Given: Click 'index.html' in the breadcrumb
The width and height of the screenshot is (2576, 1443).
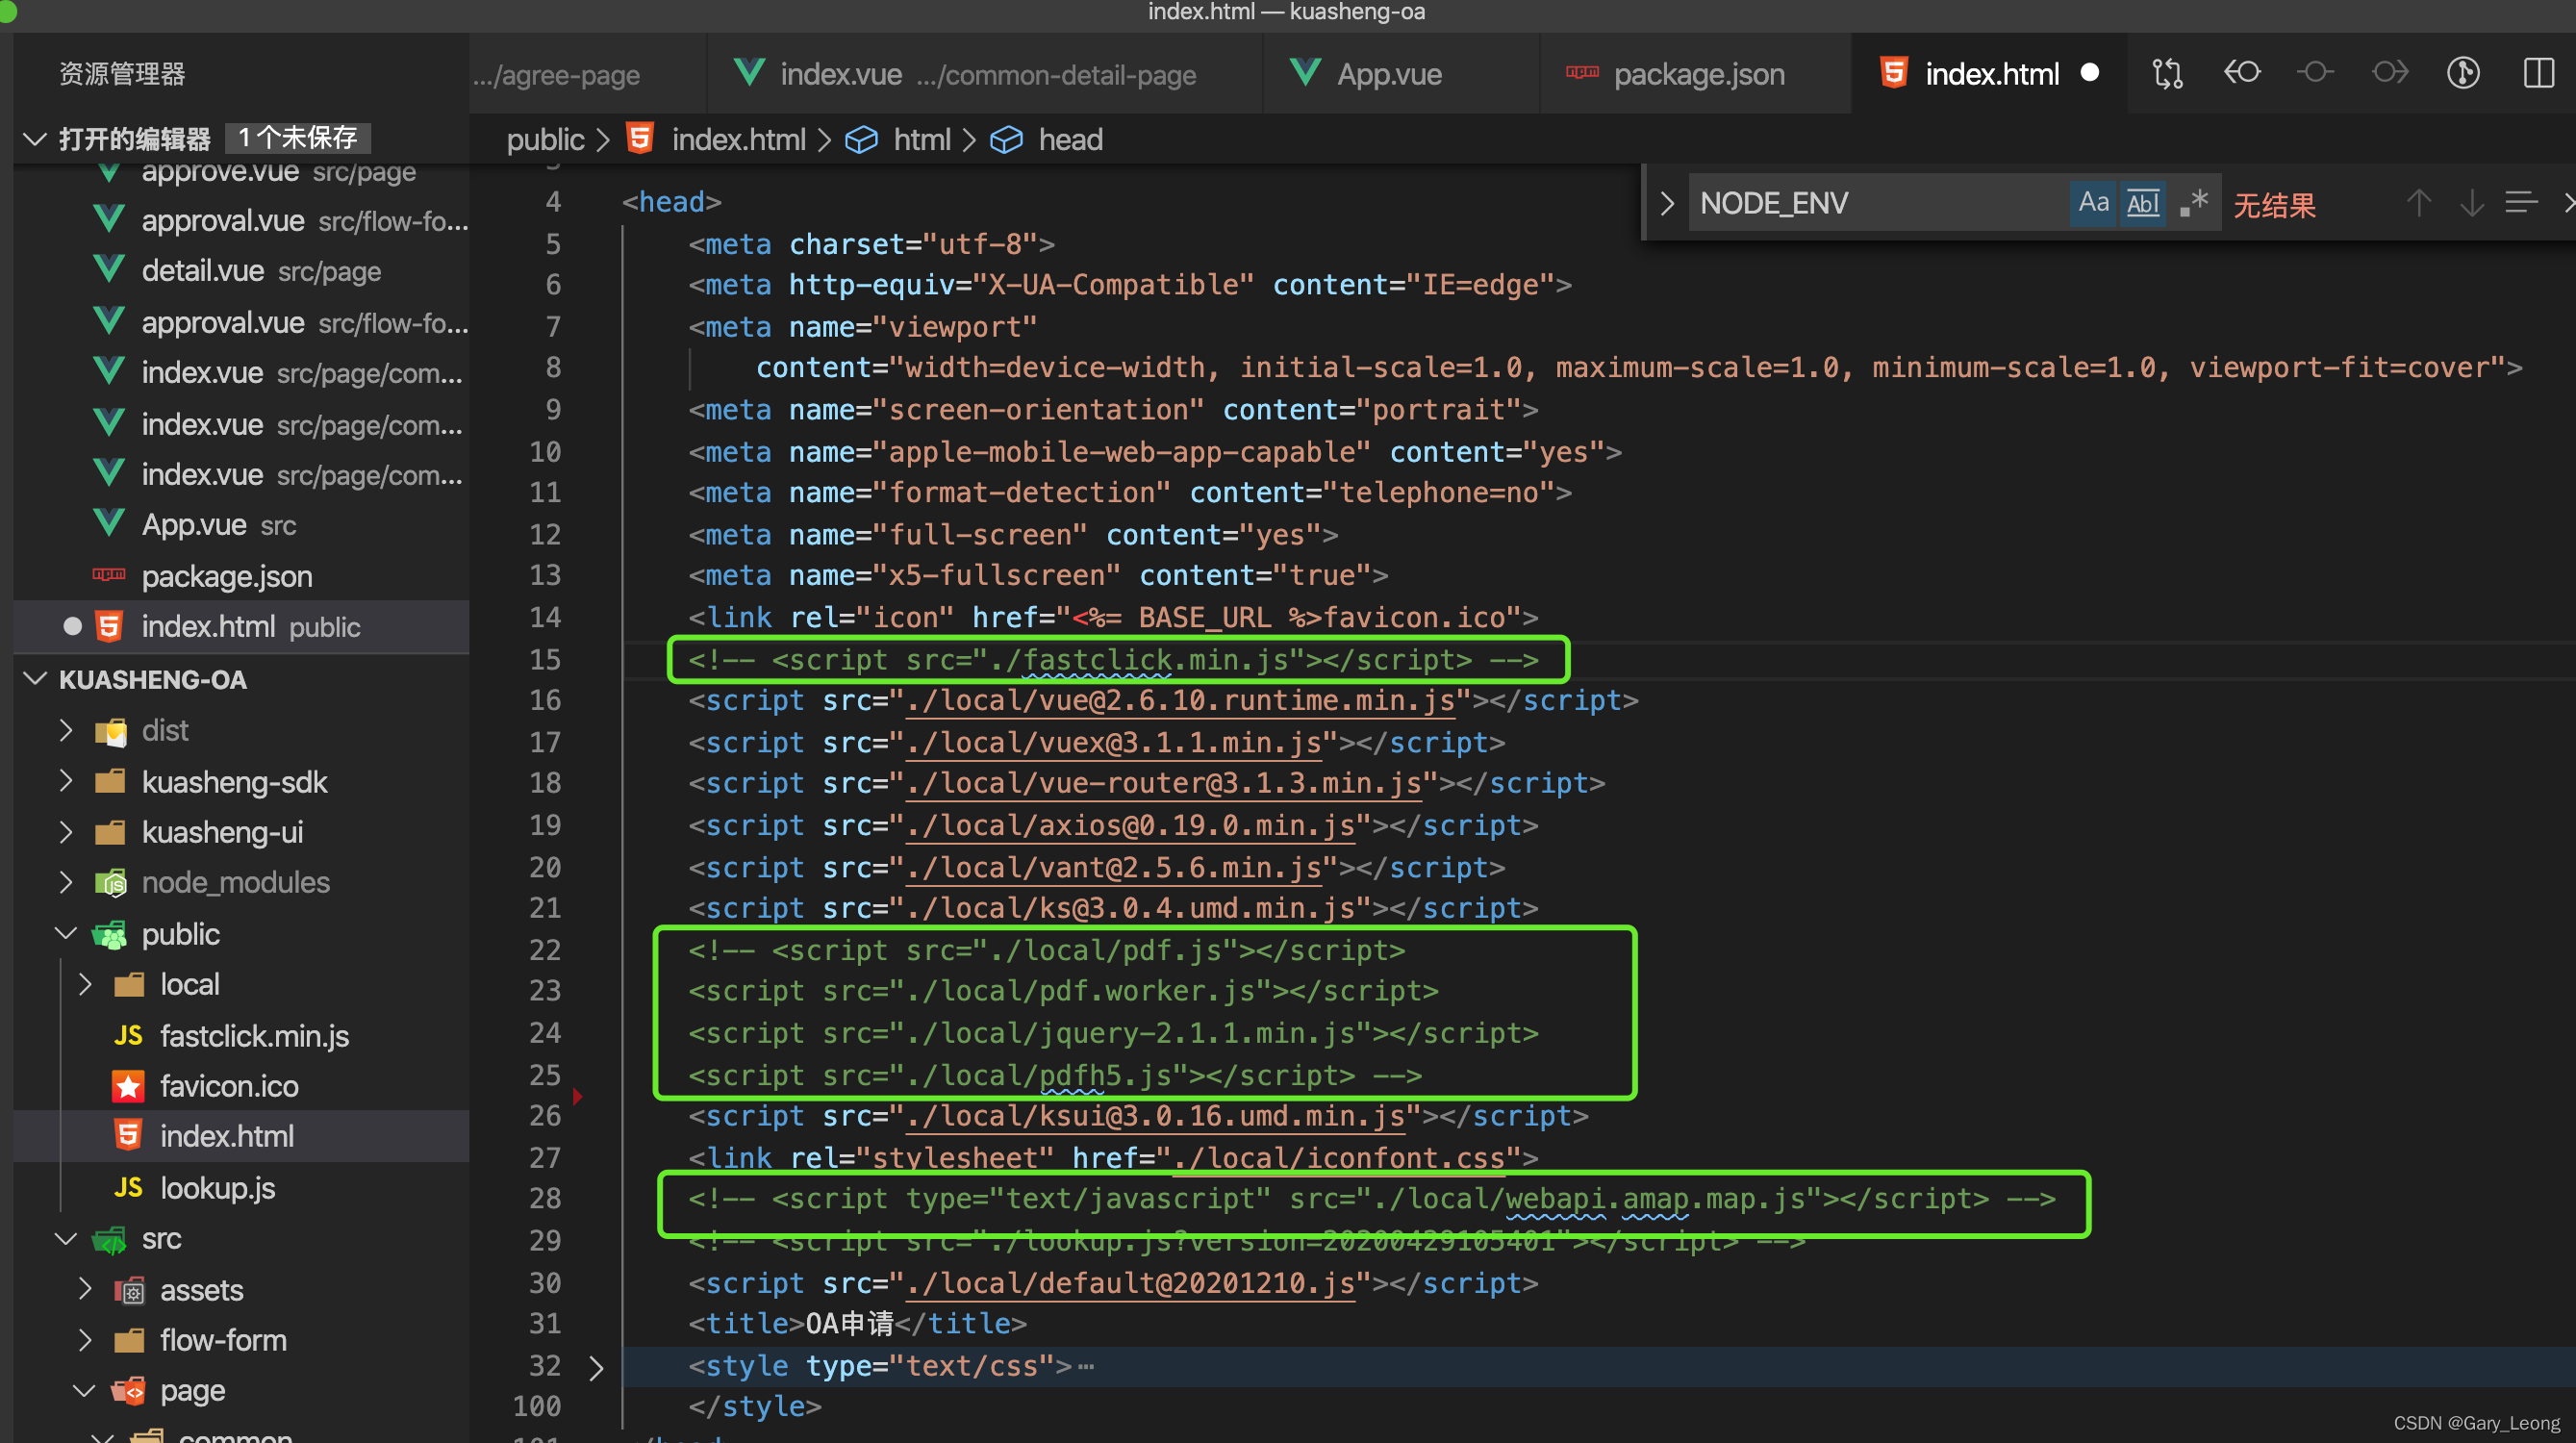Looking at the screenshot, I should [x=738, y=139].
